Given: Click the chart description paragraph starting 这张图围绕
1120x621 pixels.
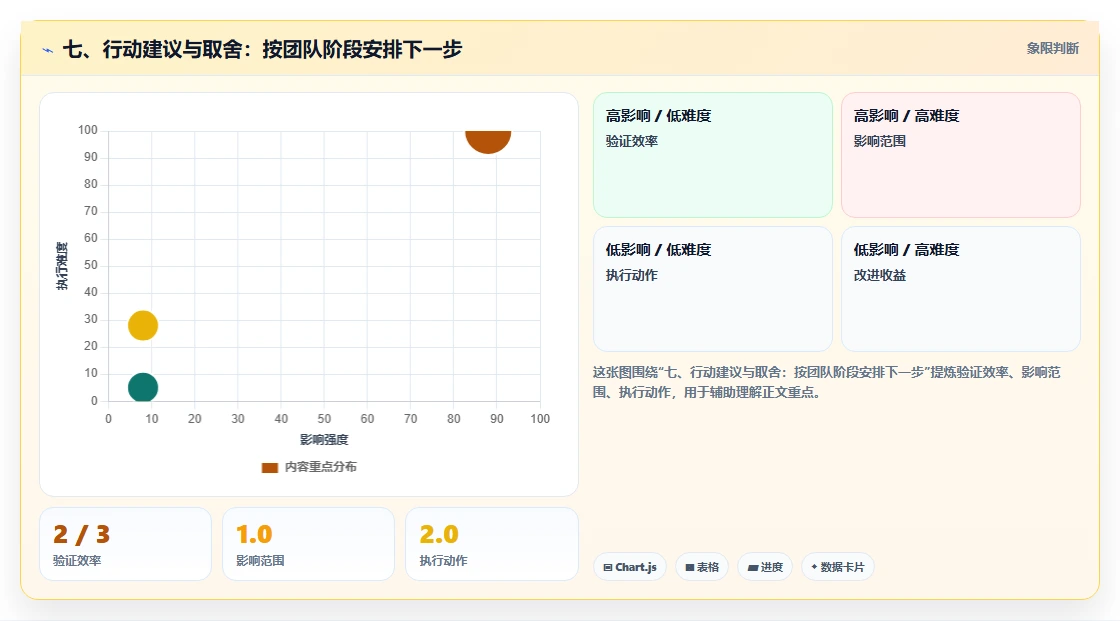Looking at the screenshot, I should [x=826, y=382].
